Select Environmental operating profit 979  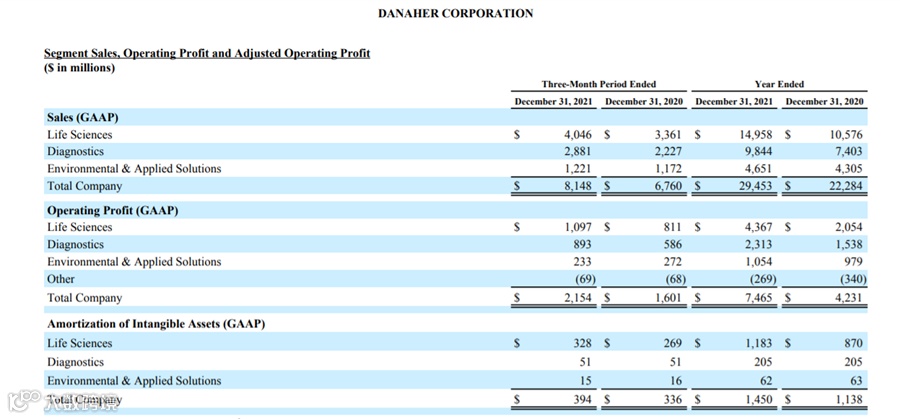[x=853, y=262]
